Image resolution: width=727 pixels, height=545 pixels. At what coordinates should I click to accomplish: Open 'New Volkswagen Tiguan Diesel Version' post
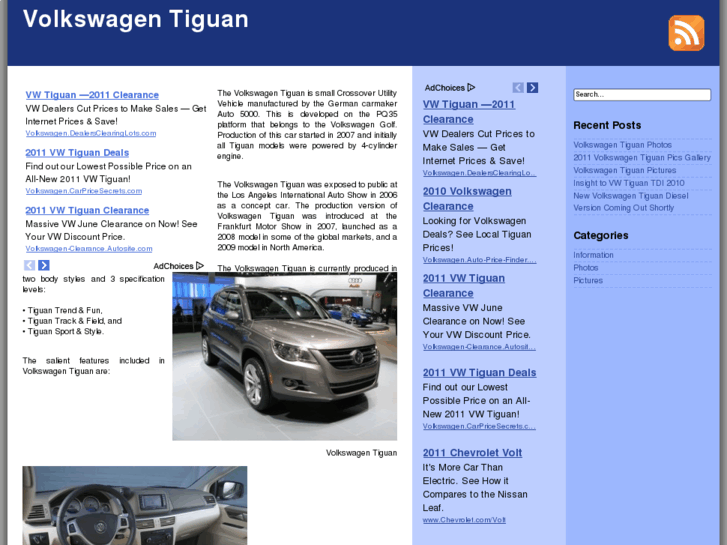(631, 202)
